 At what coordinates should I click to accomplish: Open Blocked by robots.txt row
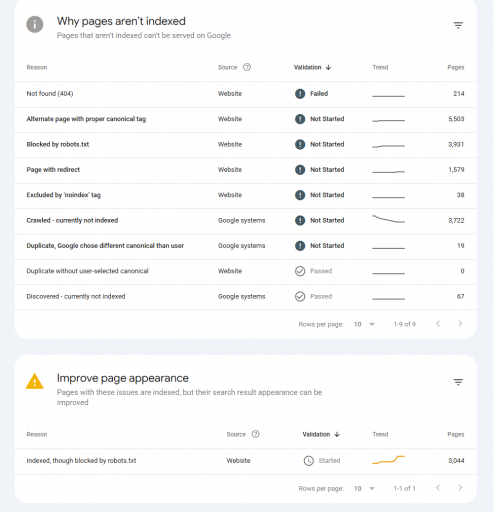pyautogui.click(x=246, y=145)
